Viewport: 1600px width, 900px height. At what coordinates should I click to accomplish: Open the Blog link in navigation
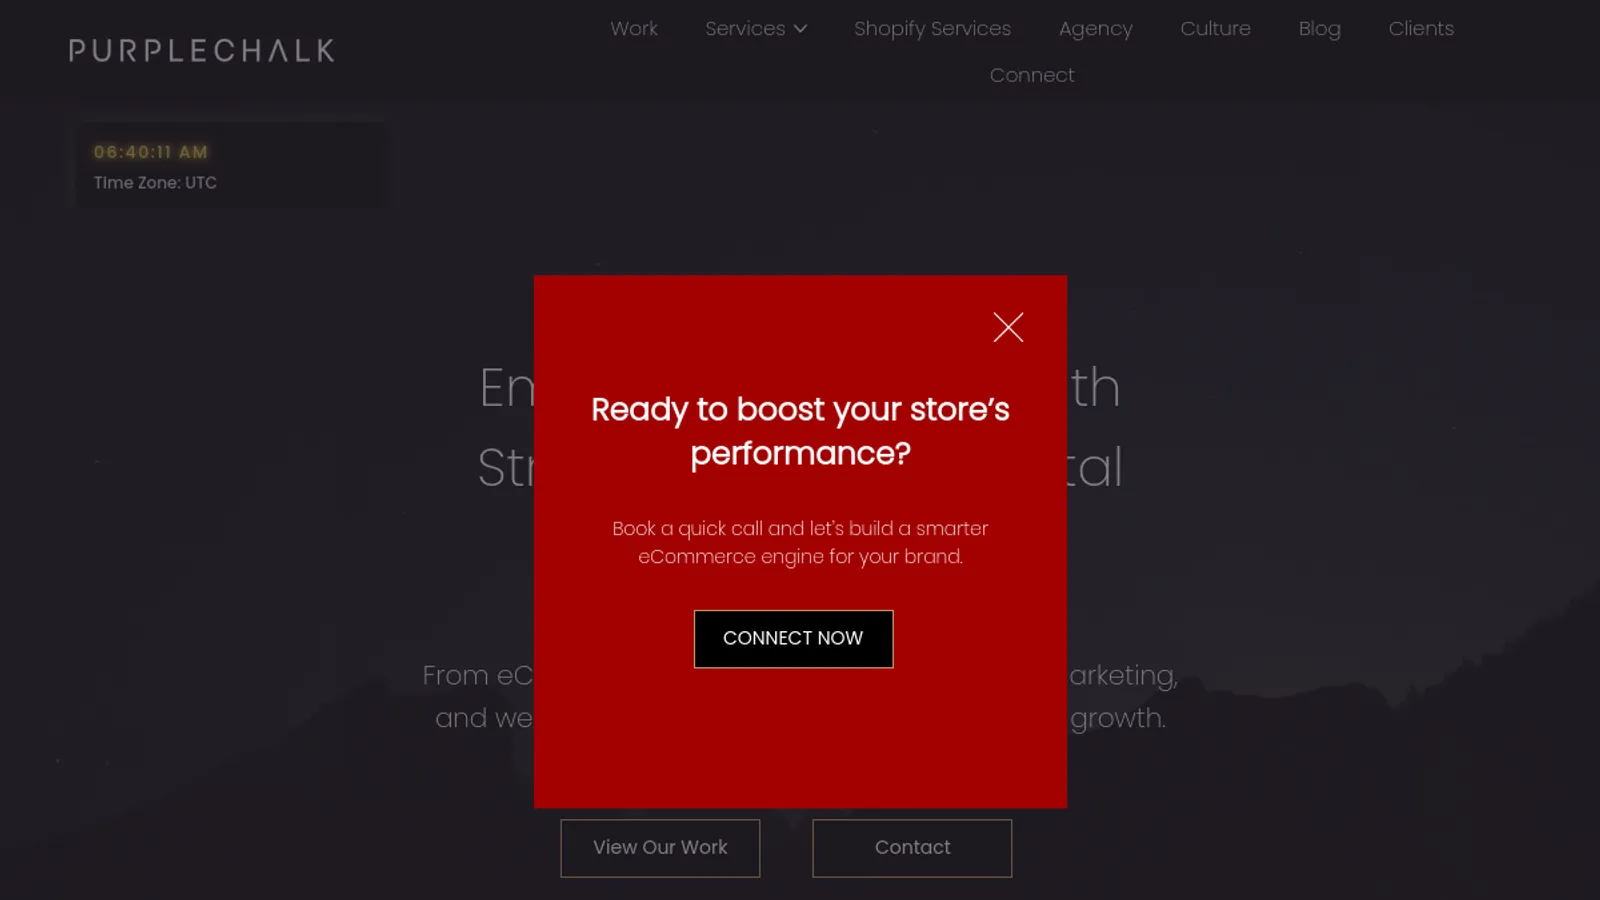tap(1319, 29)
